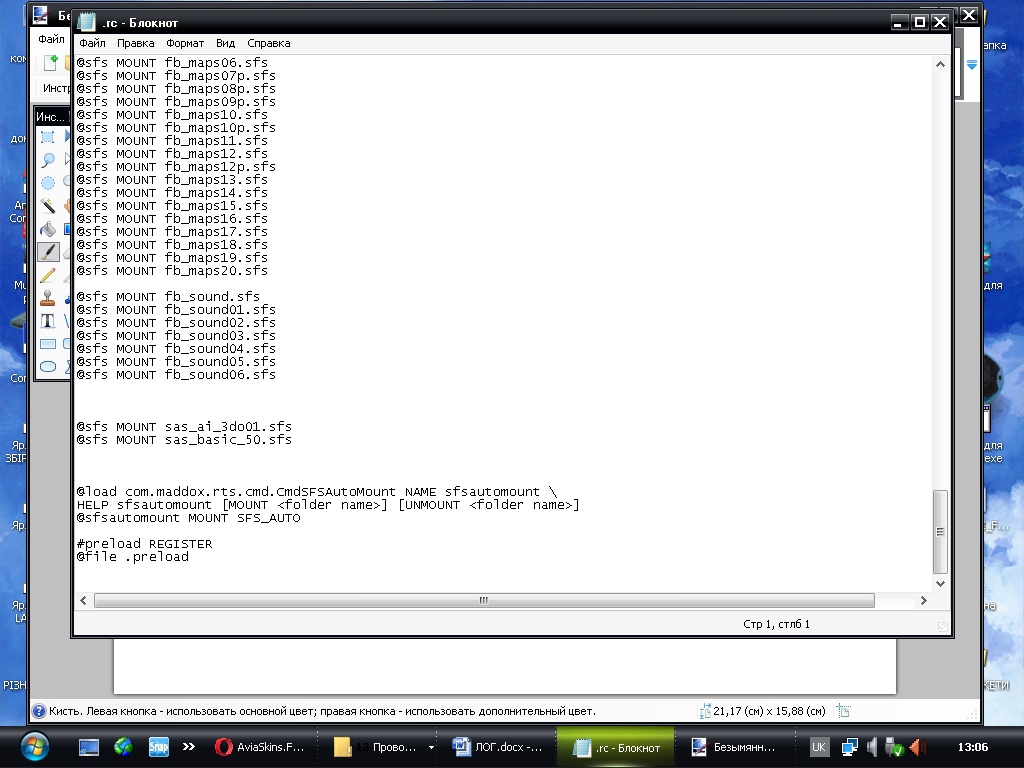1024x768 pixels.
Task: Select the Rectangle Select tool in Paint.NET
Action: [48, 137]
